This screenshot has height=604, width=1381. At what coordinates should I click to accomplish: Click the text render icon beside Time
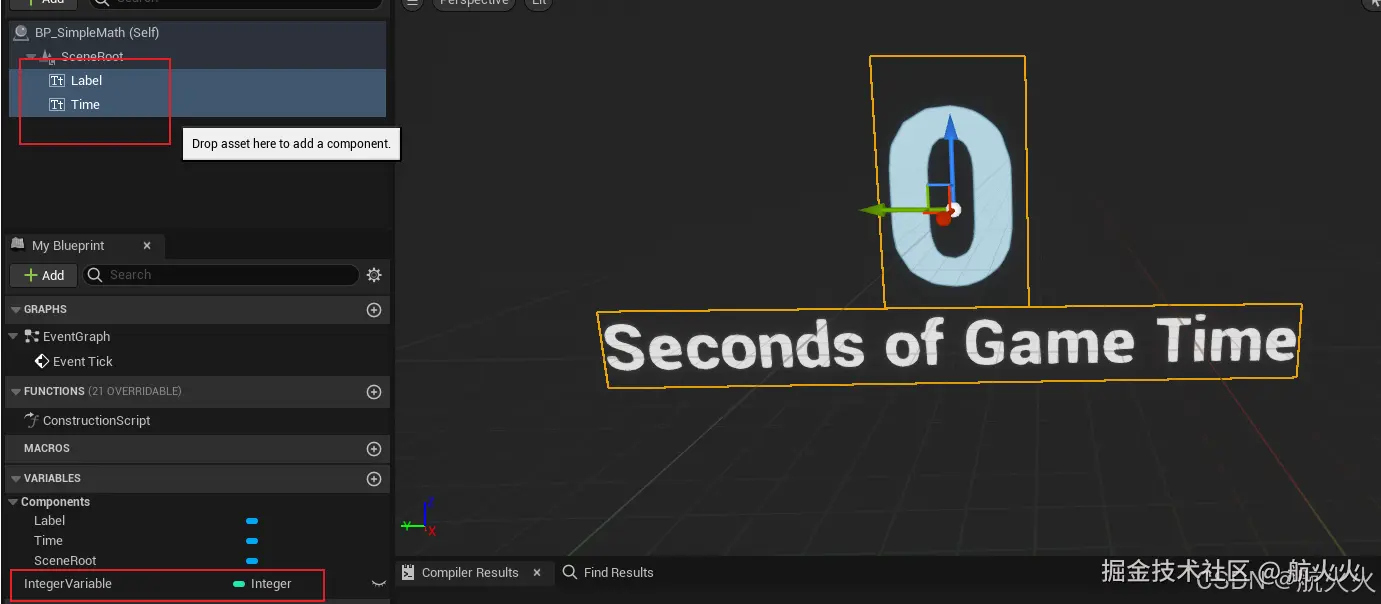tap(57, 104)
